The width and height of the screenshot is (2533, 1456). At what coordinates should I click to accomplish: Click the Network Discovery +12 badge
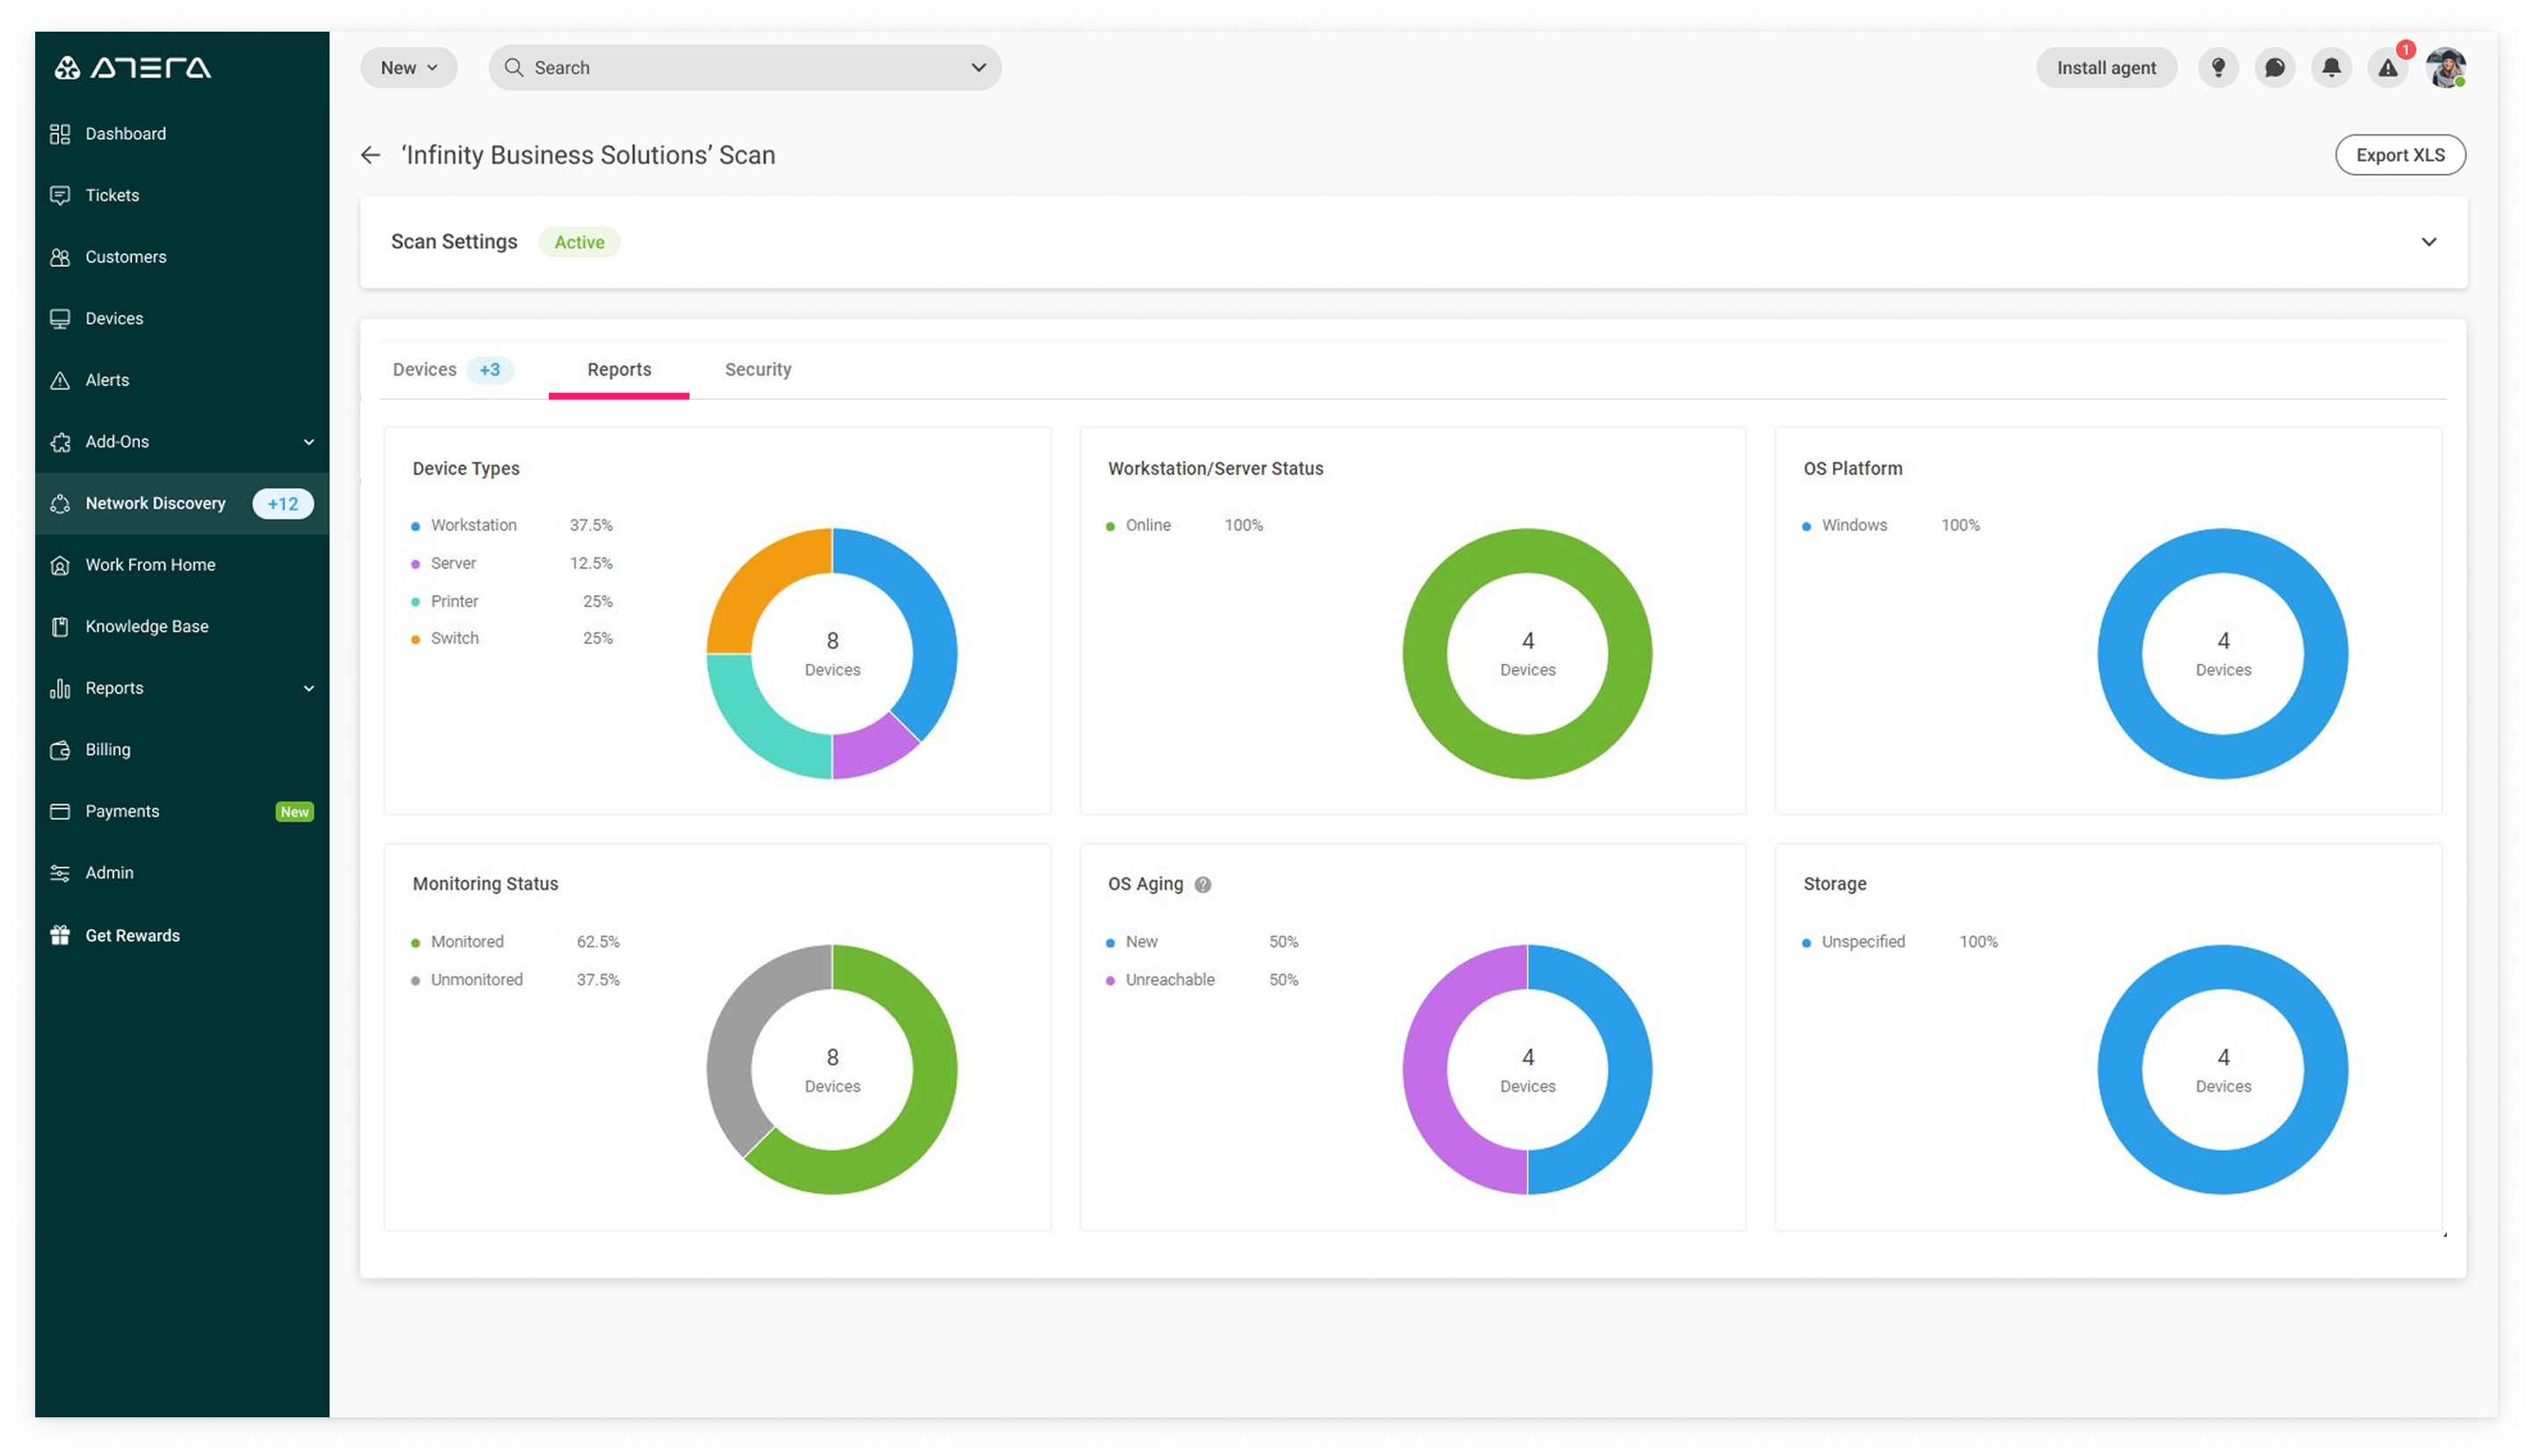click(283, 504)
